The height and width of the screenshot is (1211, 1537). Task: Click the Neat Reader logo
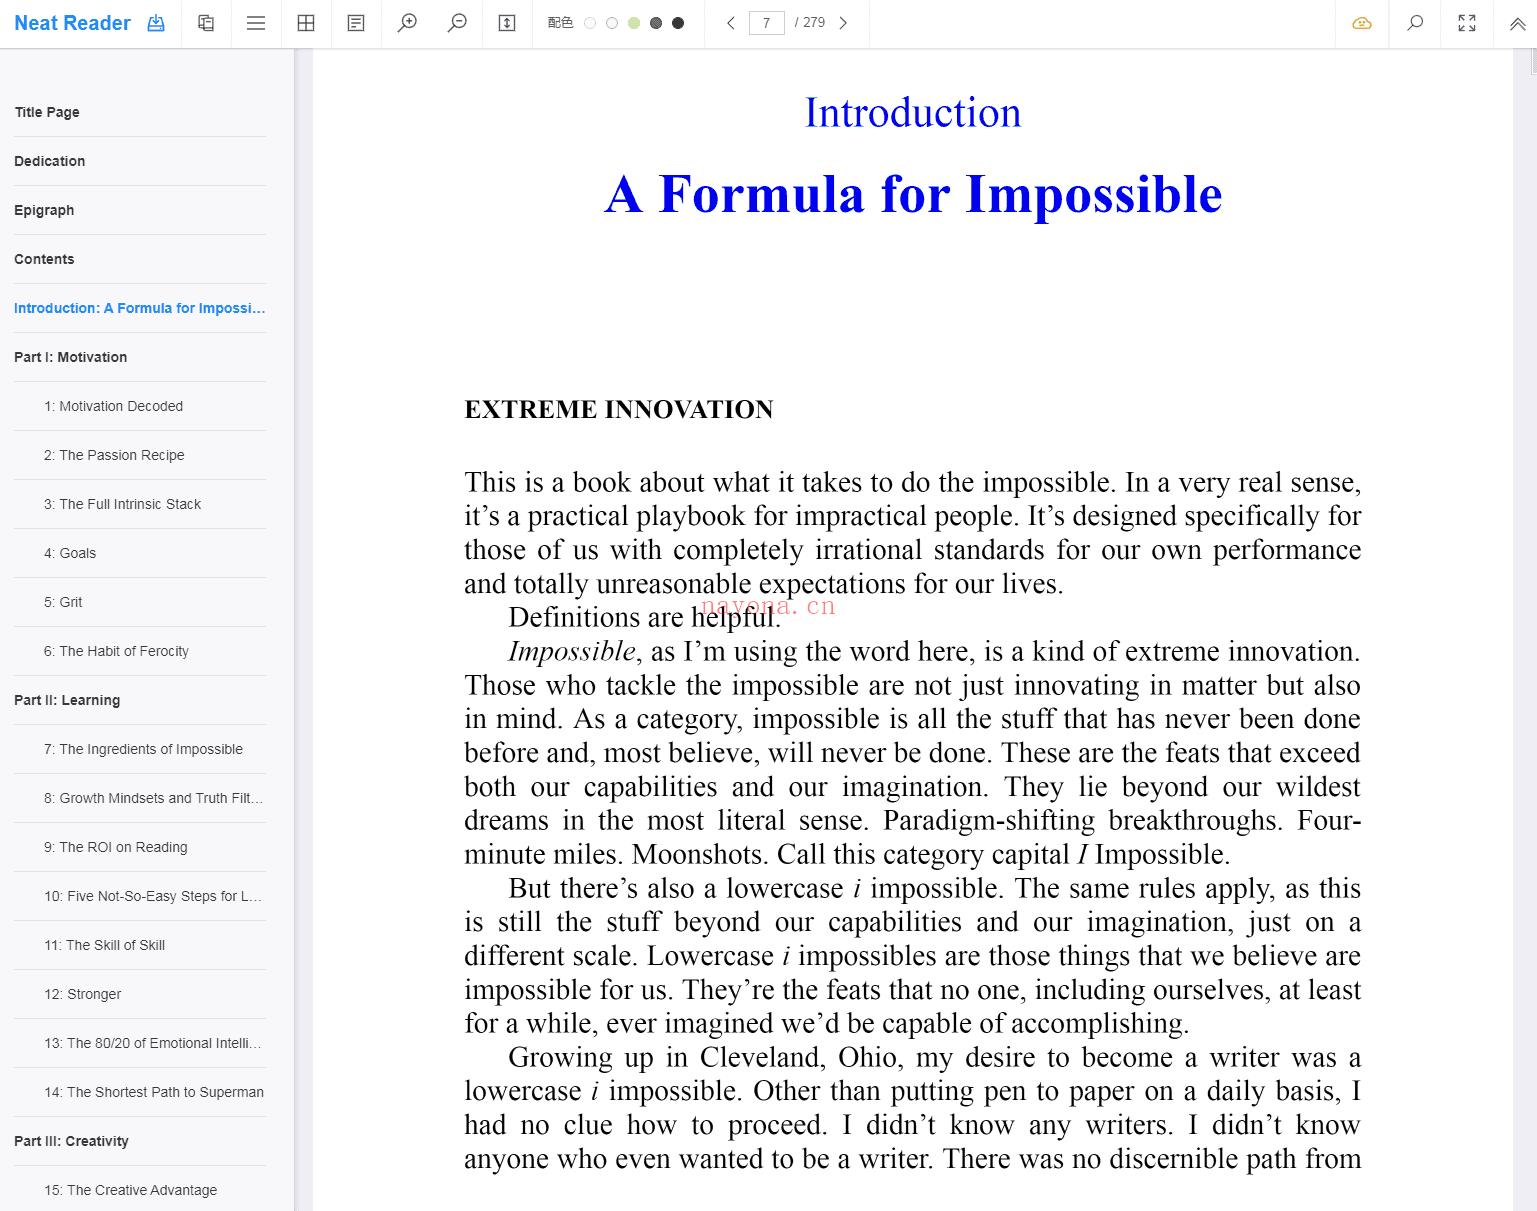(72, 23)
